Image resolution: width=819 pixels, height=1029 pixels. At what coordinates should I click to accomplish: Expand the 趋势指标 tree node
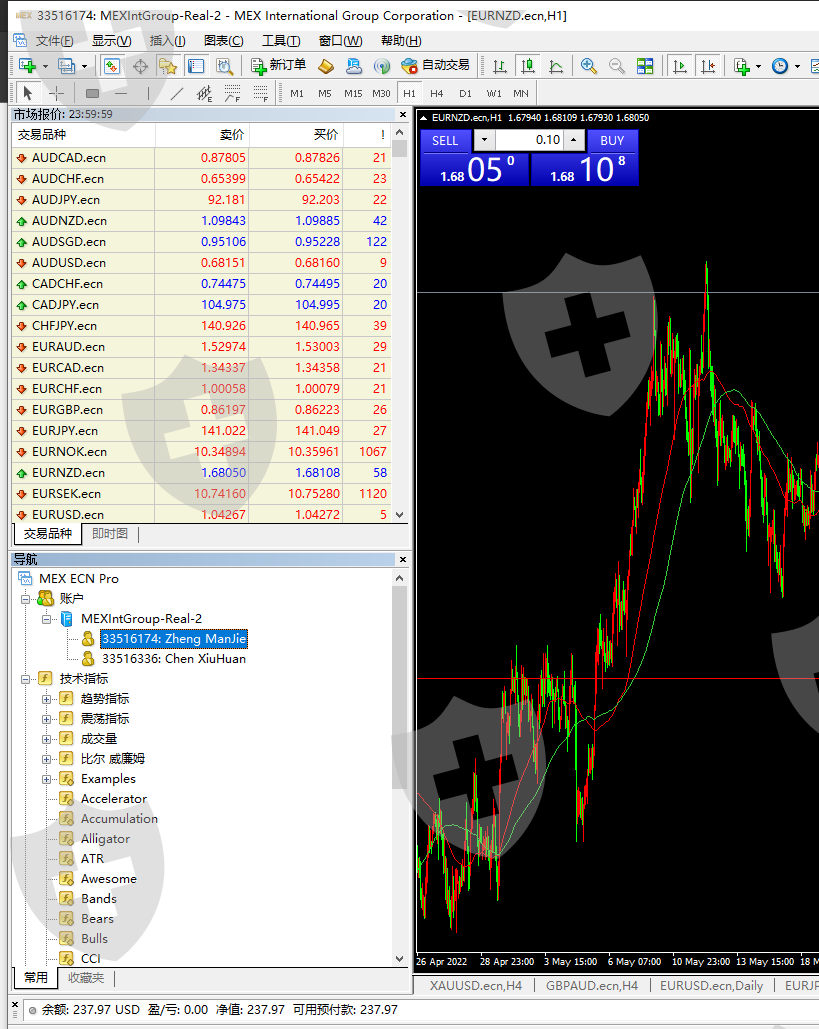tap(46, 699)
